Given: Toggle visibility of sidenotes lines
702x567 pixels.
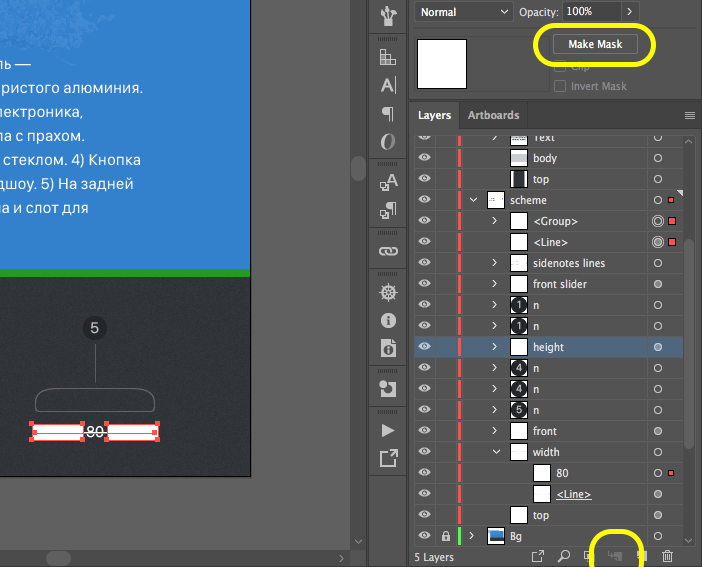Looking at the screenshot, I should [x=424, y=262].
